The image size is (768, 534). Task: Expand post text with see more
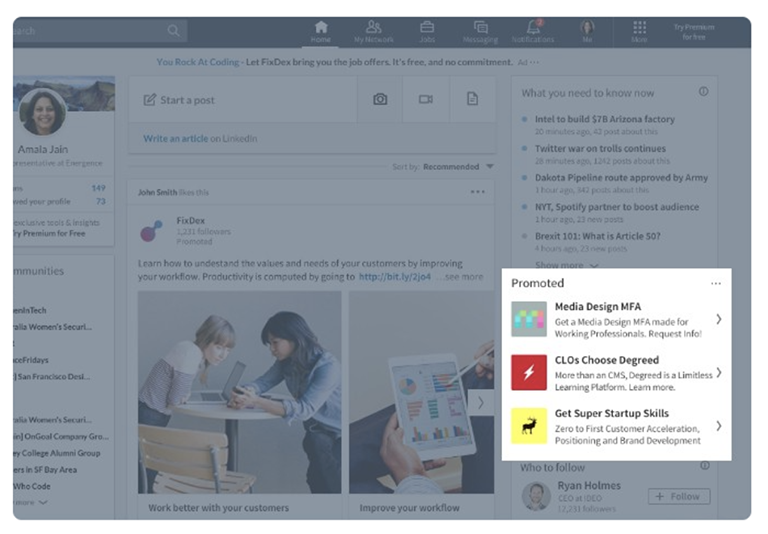464,277
